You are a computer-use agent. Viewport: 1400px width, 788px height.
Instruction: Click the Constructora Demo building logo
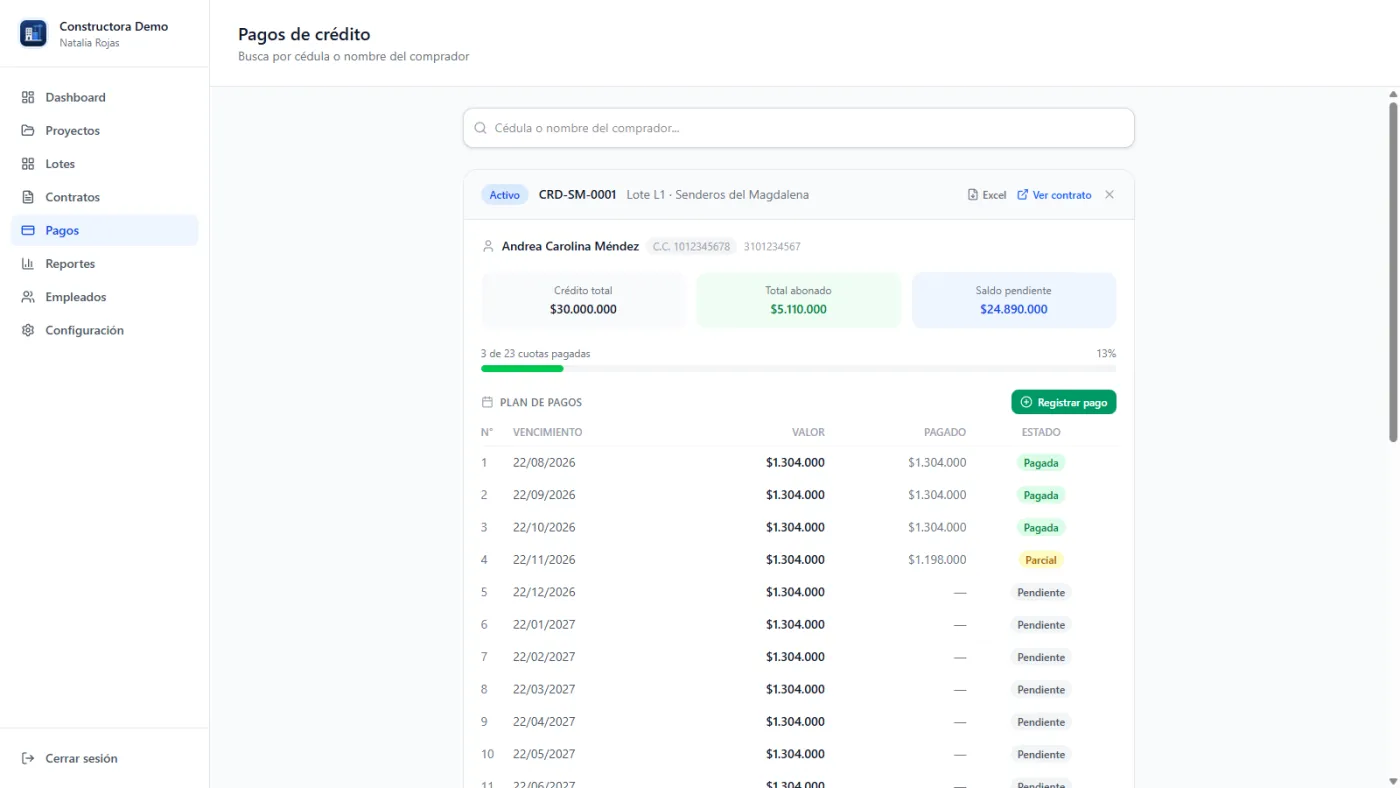click(33, 33)
